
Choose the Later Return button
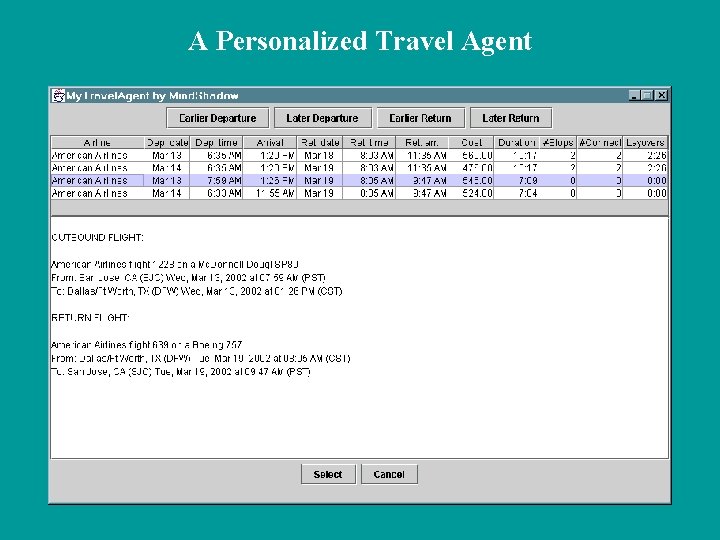511,118
